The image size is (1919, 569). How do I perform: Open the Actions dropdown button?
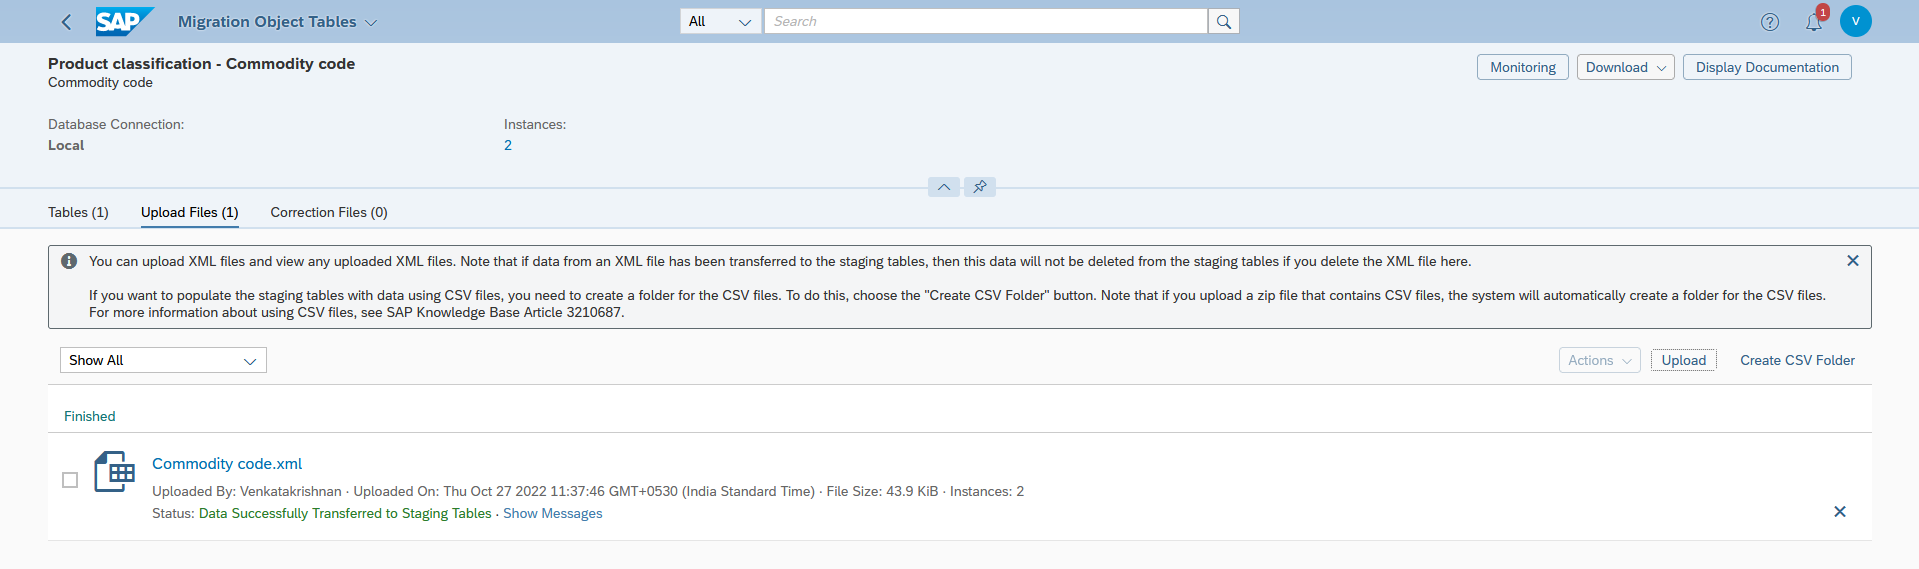[1599, 360]
